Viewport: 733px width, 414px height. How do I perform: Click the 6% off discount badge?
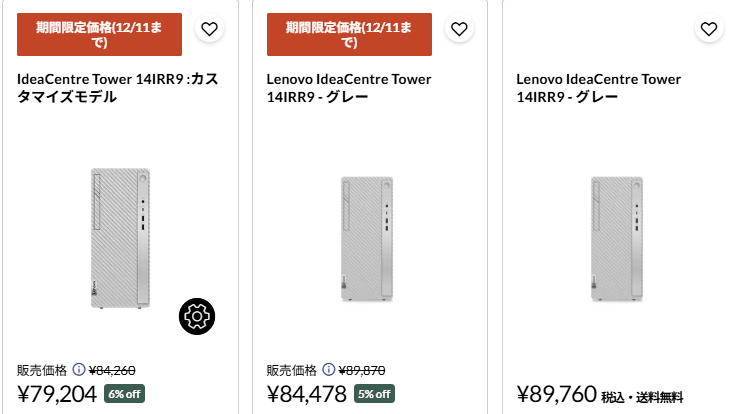(124, 393)
